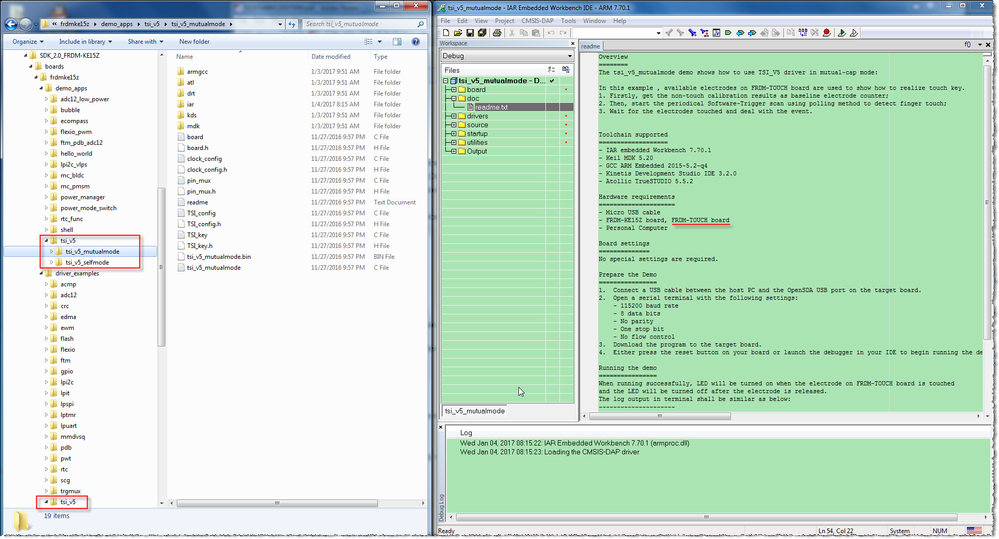Click the Paste icon in IAR toolbar

(x=535, y=32)
